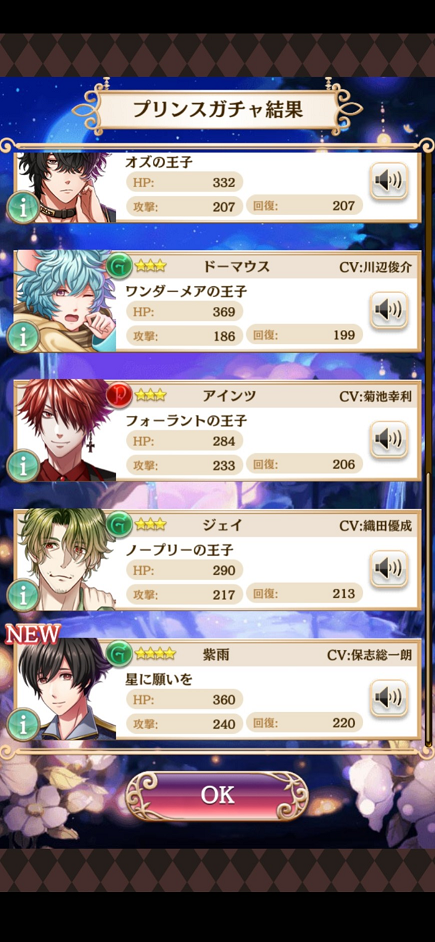Click red P attribute badge on アインツ
Screen dimensions: 435x942
point(119,395)
